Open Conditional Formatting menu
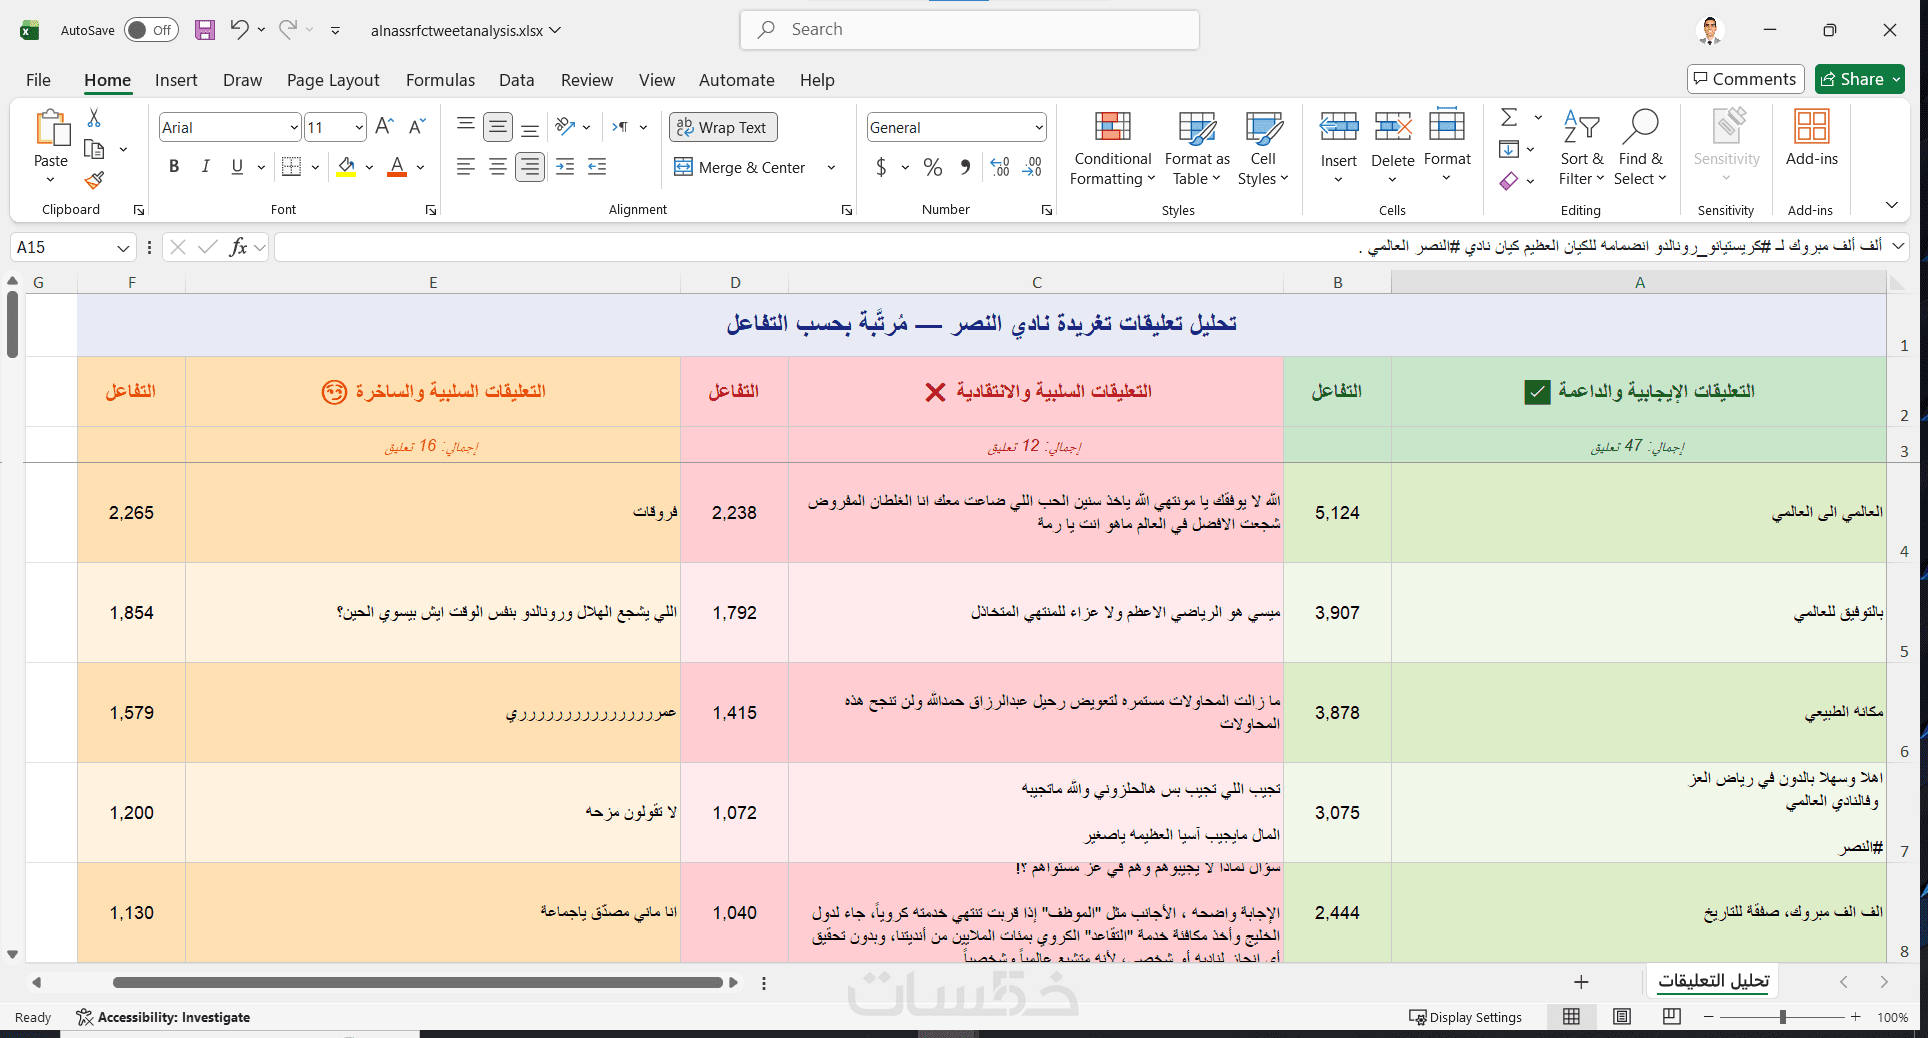This screenshot has width=1928, height=1038. click(x=1112, y=148)
